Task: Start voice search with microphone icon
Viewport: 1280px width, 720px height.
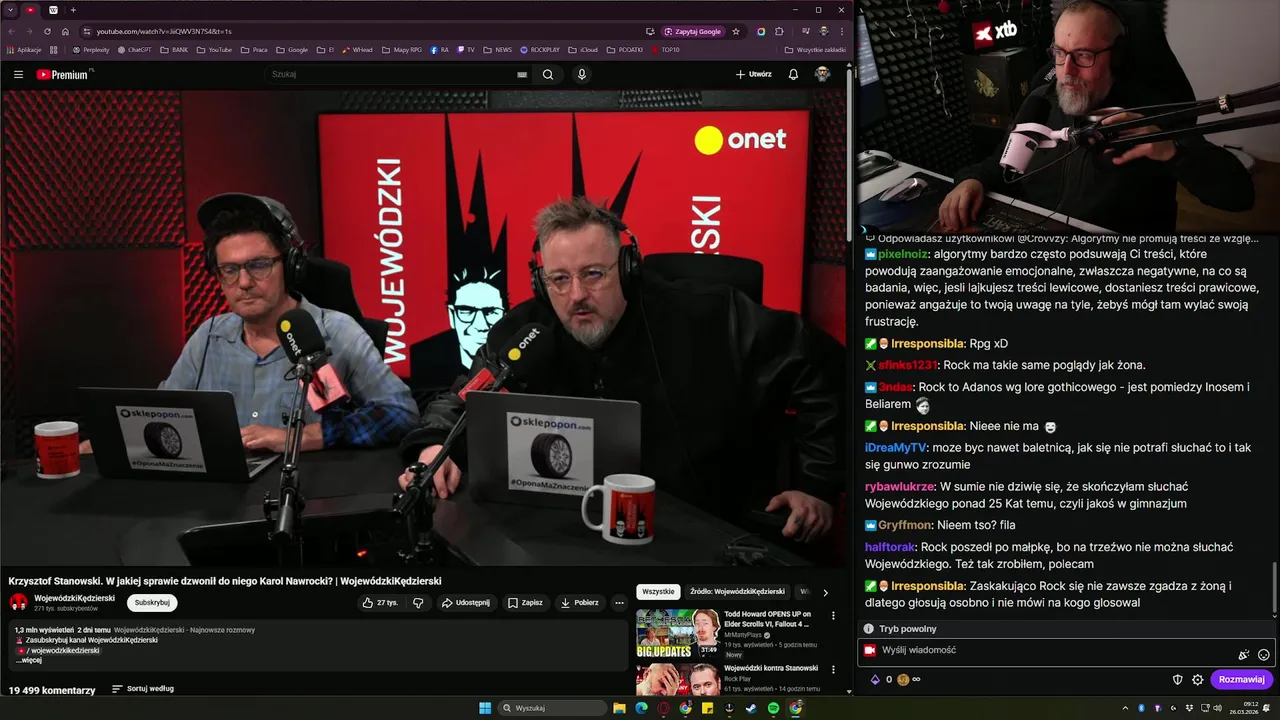Action: click(x=581, y=74)
